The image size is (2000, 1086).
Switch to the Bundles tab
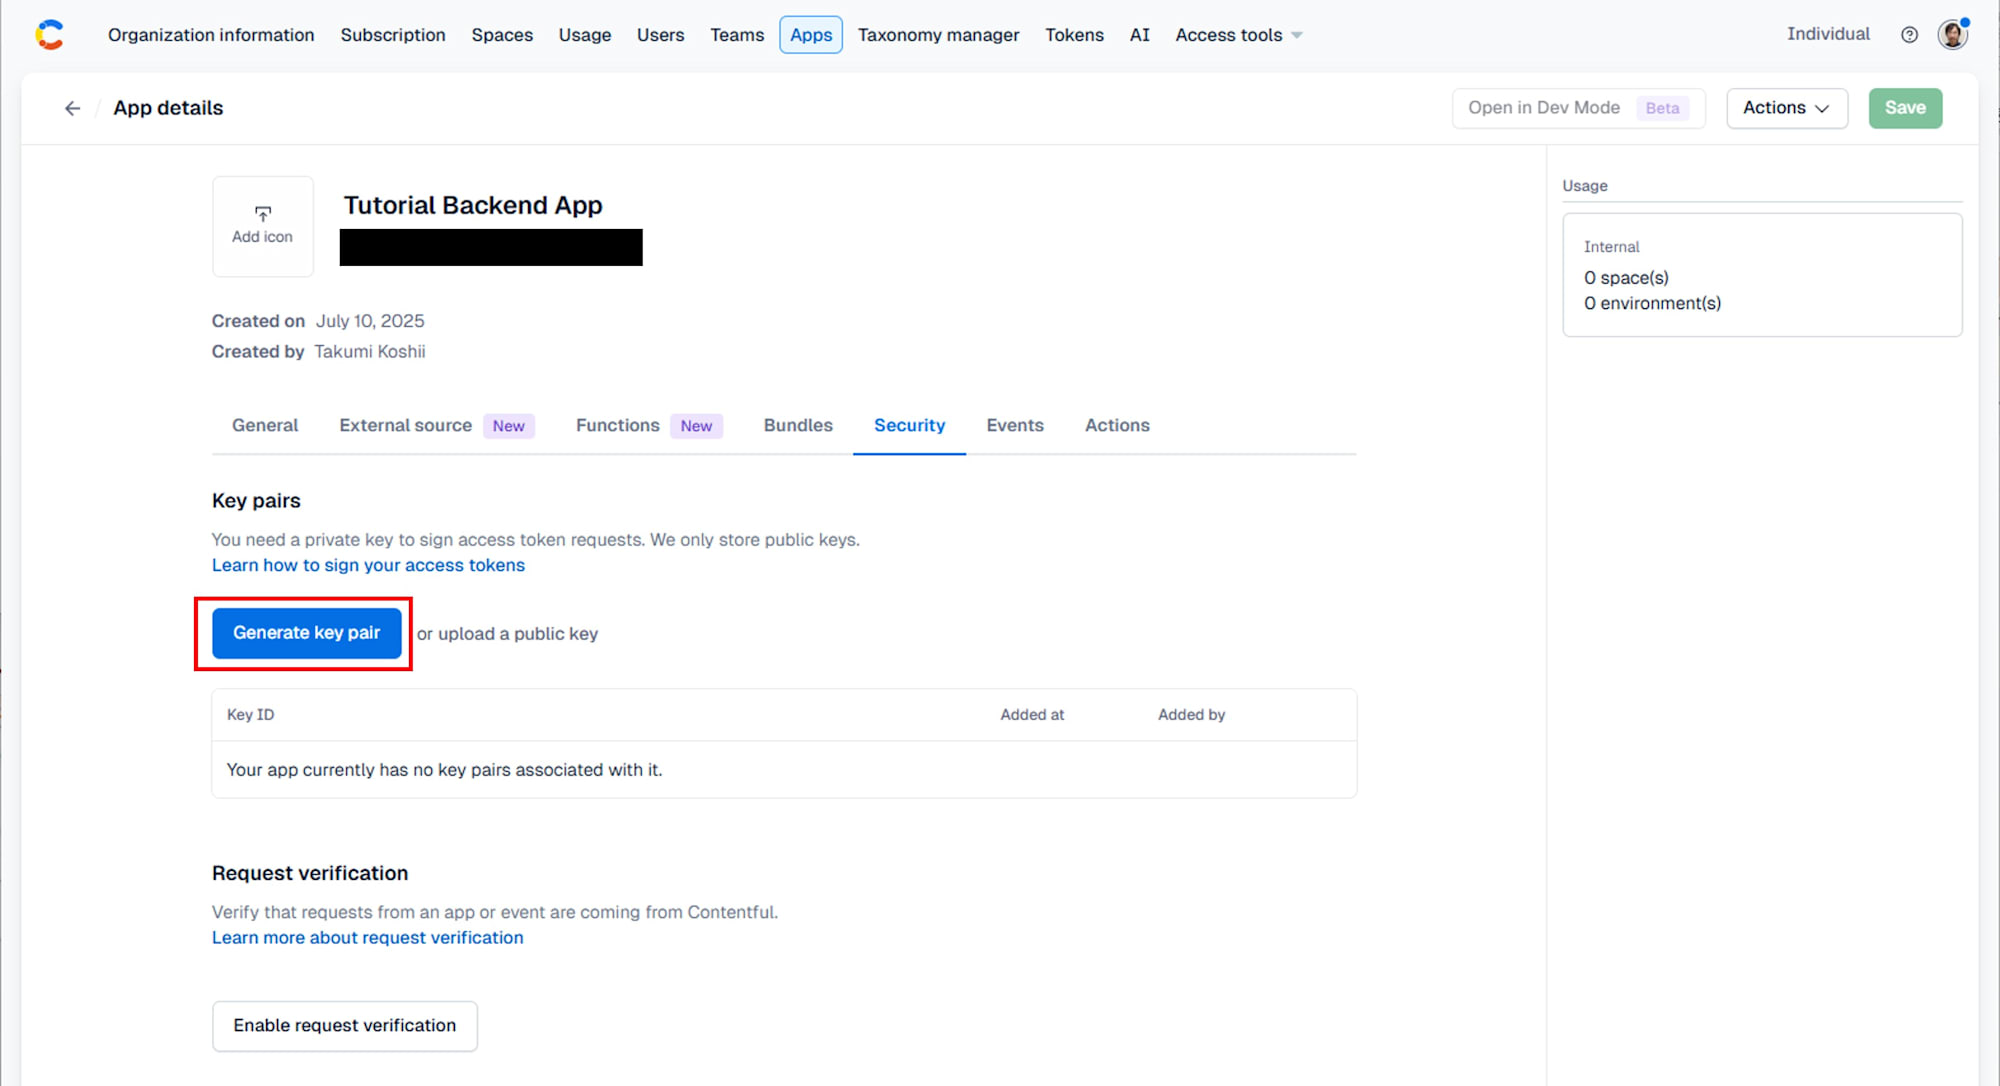click(798, 426)
